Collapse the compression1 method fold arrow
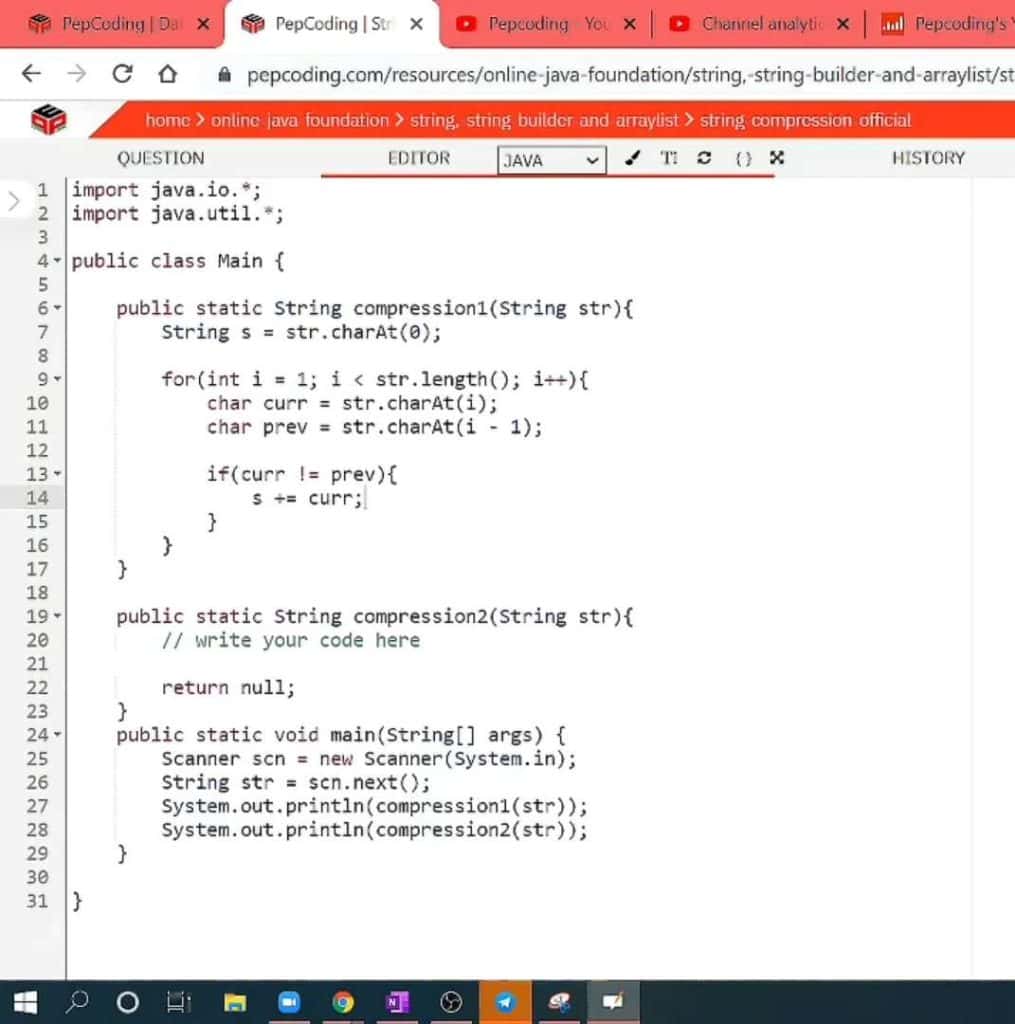The height and width of the screenshot is (1024, 1015). [55, 308]
